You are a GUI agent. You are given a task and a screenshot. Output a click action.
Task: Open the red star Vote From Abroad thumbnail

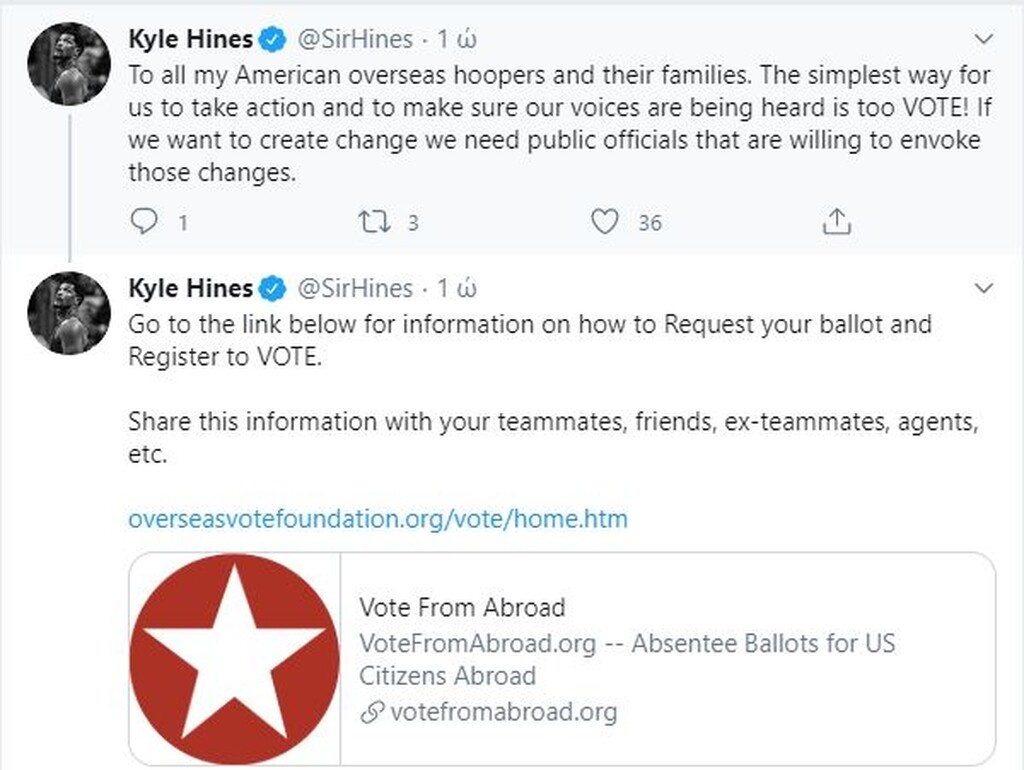pyautogui.click(x=235, y=660)
